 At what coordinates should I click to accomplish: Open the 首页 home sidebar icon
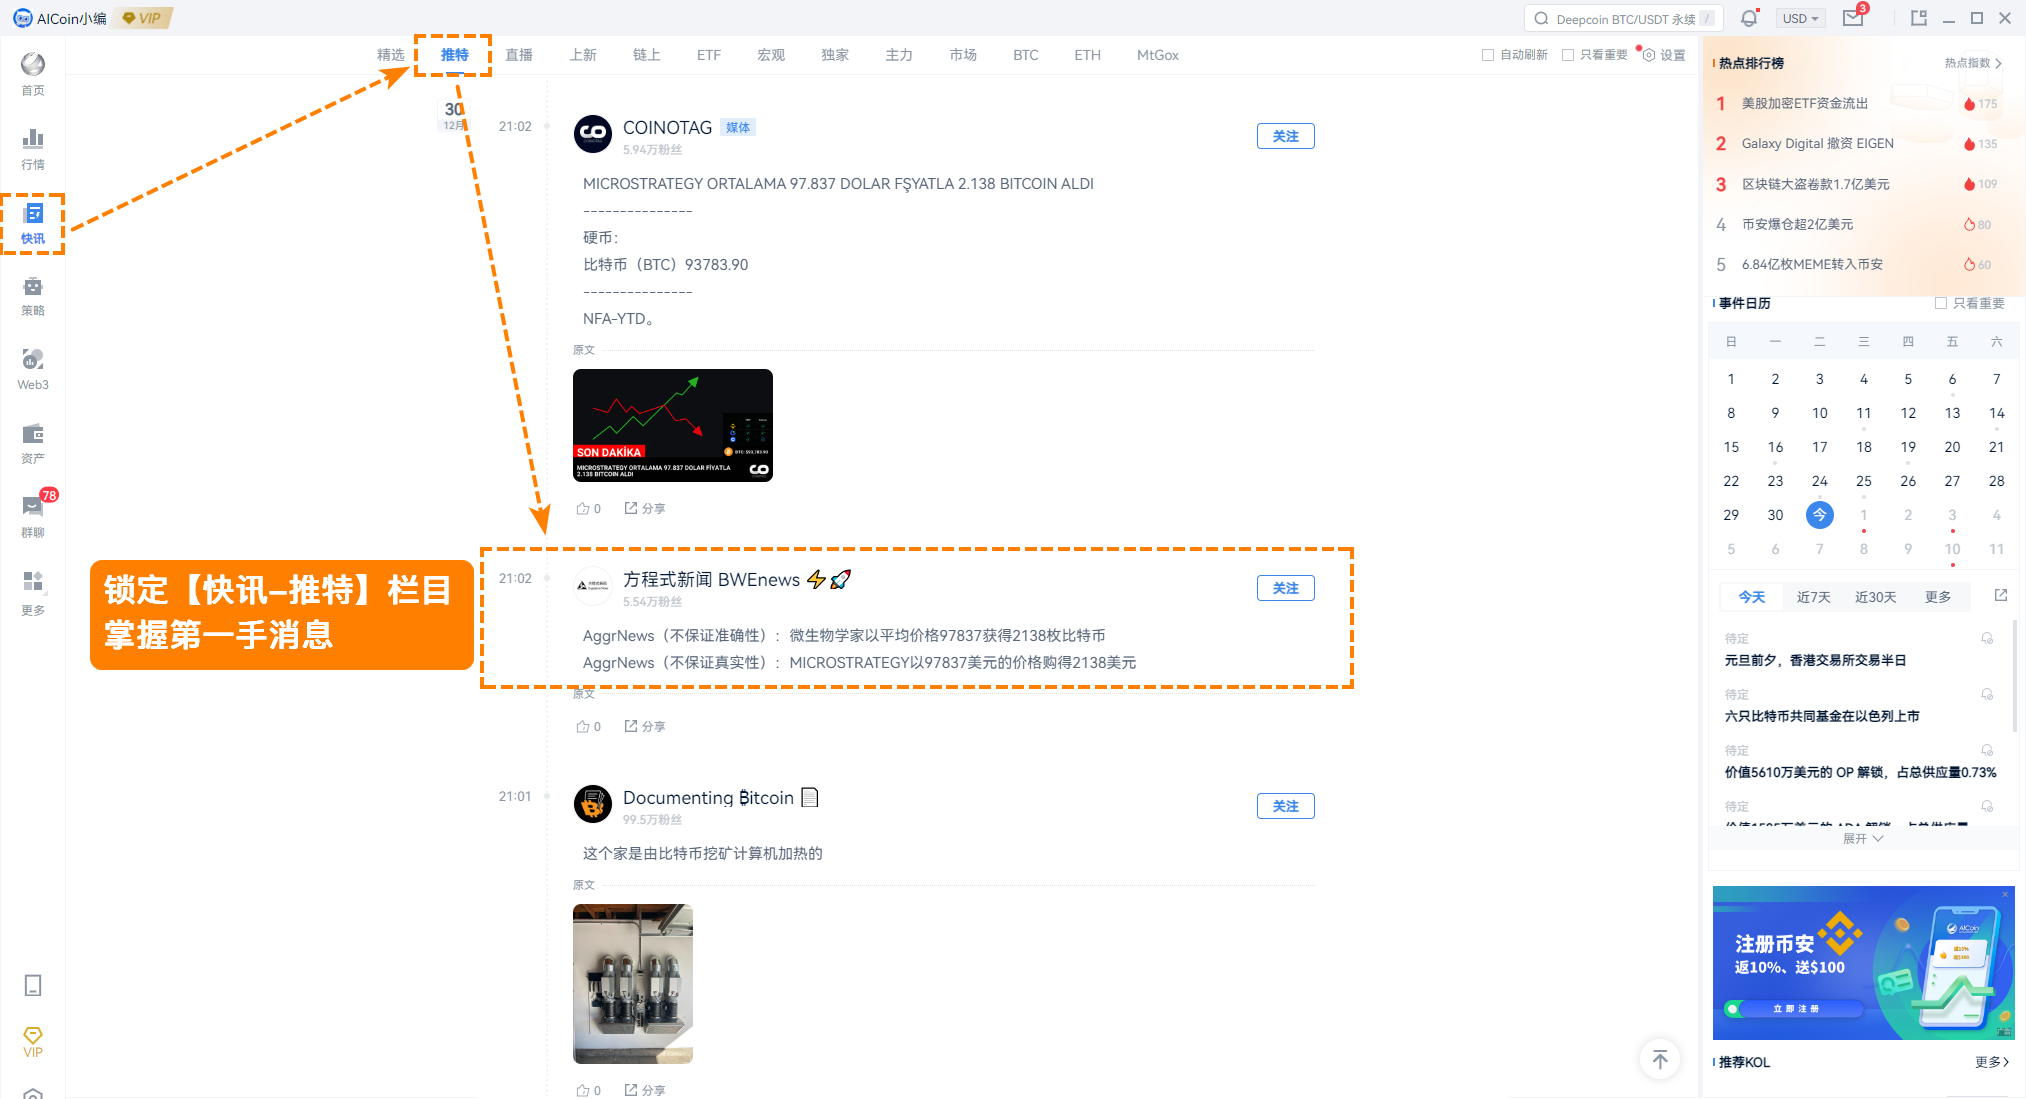(x=33, y=73)
